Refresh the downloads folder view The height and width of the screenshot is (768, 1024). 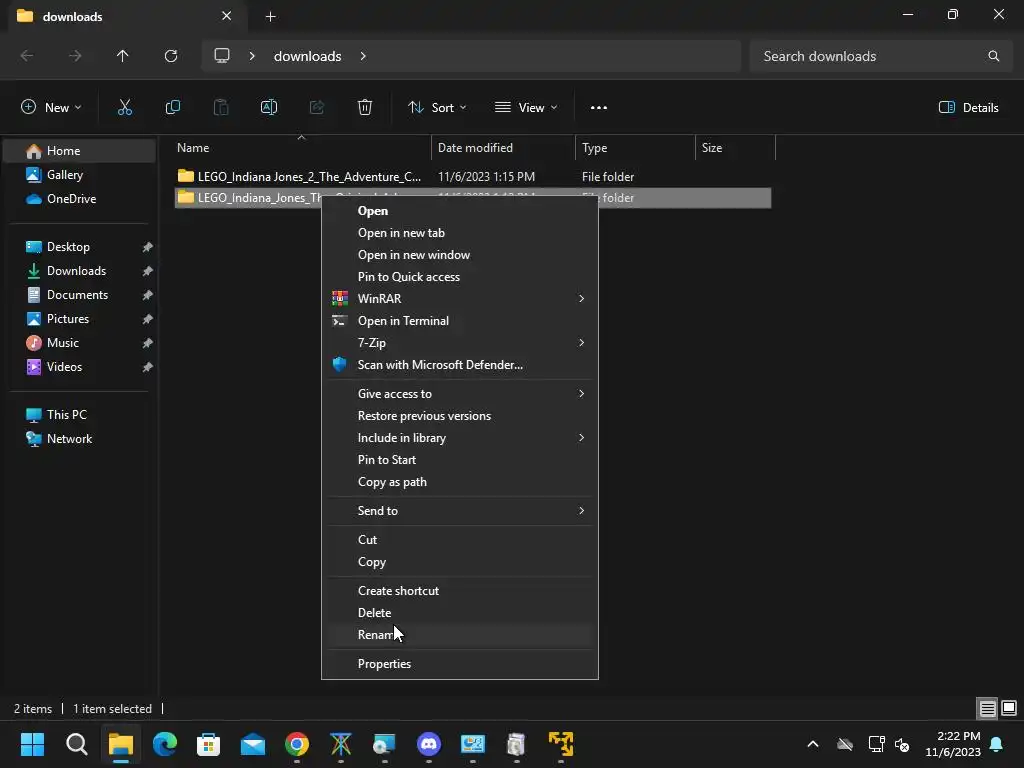click(171, 56)
